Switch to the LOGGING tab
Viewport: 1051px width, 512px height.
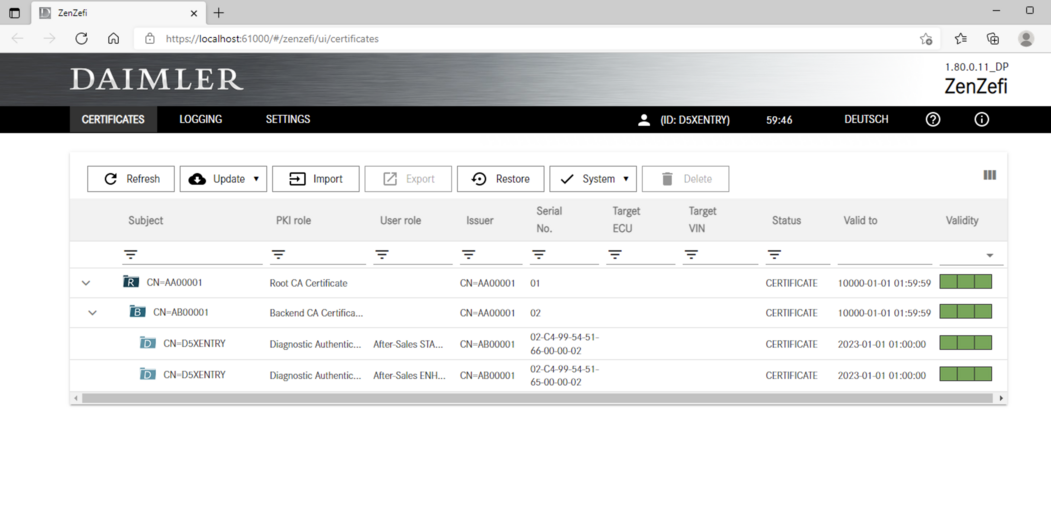(x=200, y=119)
